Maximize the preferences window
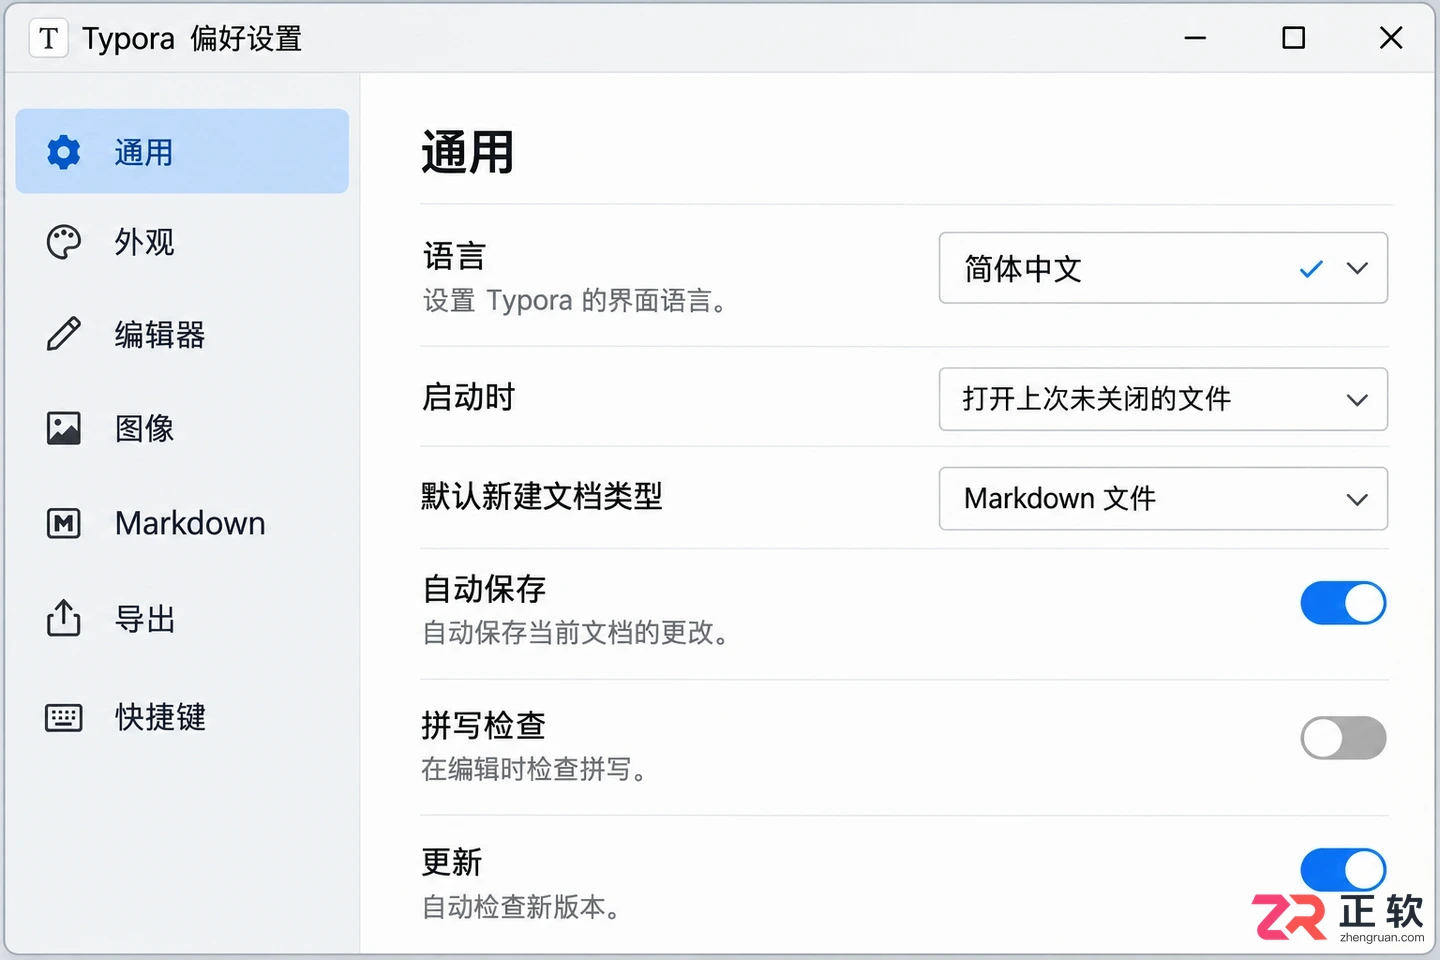The image size is (1440, 960). tap(1293, 38)
